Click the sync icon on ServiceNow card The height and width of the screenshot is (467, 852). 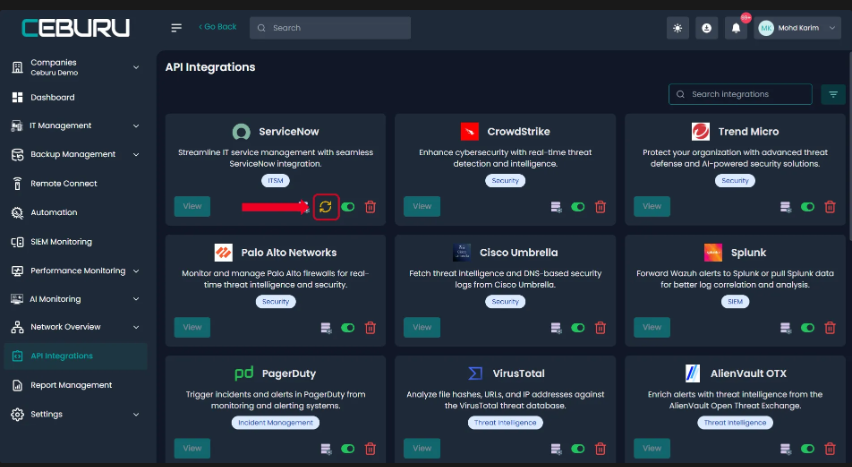pyautogui.click(x=325, y=207)
